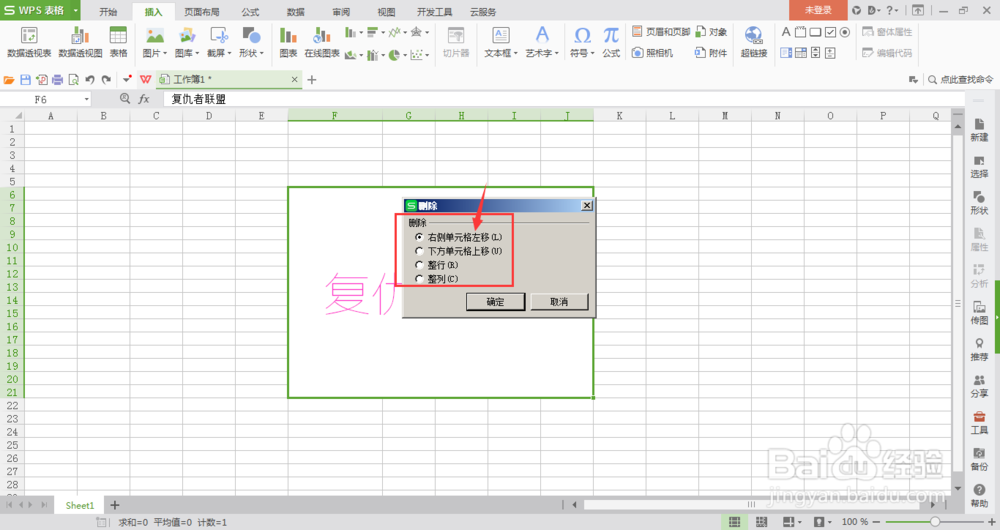Click the zoom in plus button

(x=992, y=522)
